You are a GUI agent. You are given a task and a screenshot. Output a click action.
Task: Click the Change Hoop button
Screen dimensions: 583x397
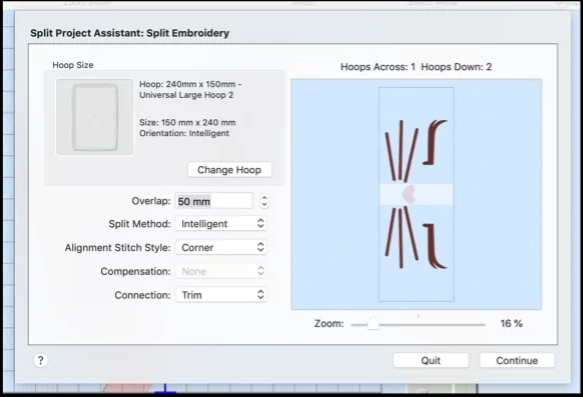pos(229,170)
